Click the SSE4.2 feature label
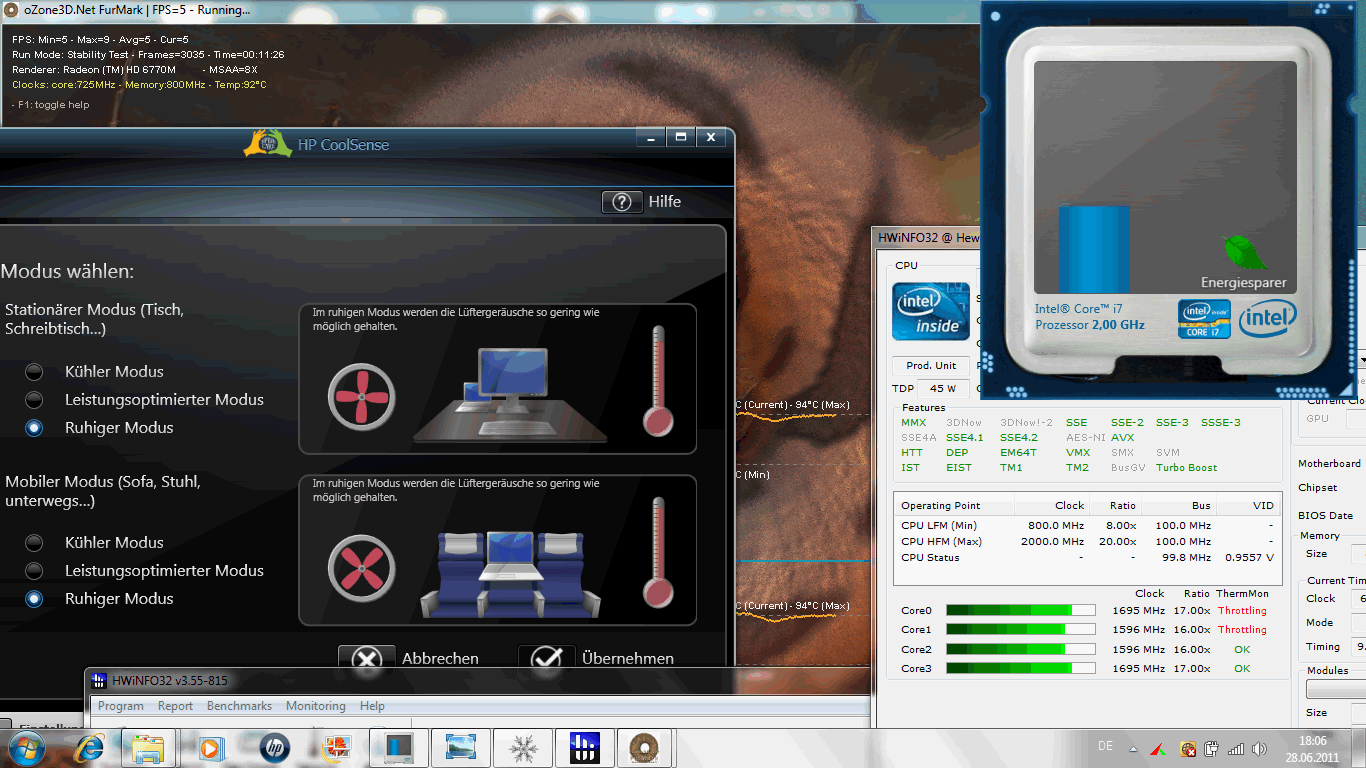Viewport: 1366px width, 768px height. (x=1019, y=438)
